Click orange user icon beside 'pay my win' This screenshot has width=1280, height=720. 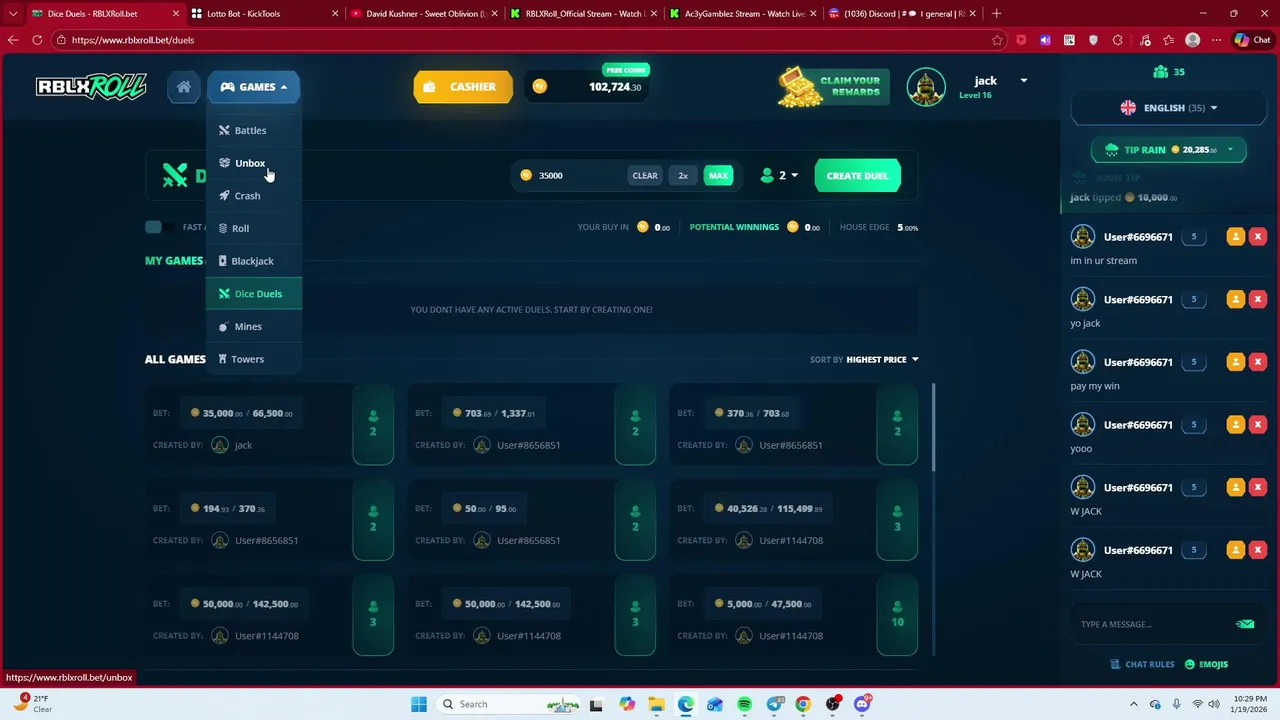point(1235,362)
